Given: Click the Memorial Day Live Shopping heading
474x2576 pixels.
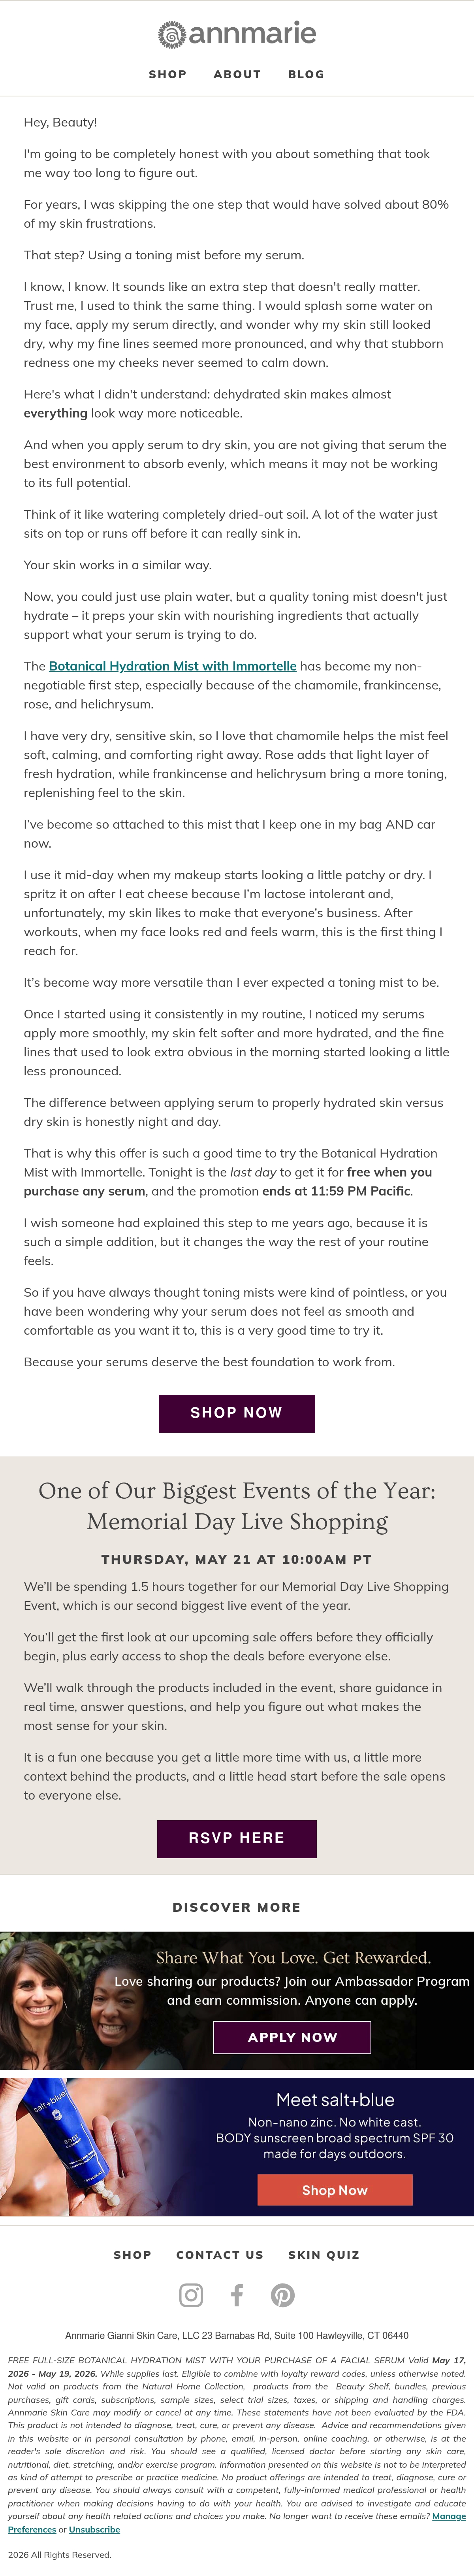Looking at the screenshot, I should point(237,1506).
